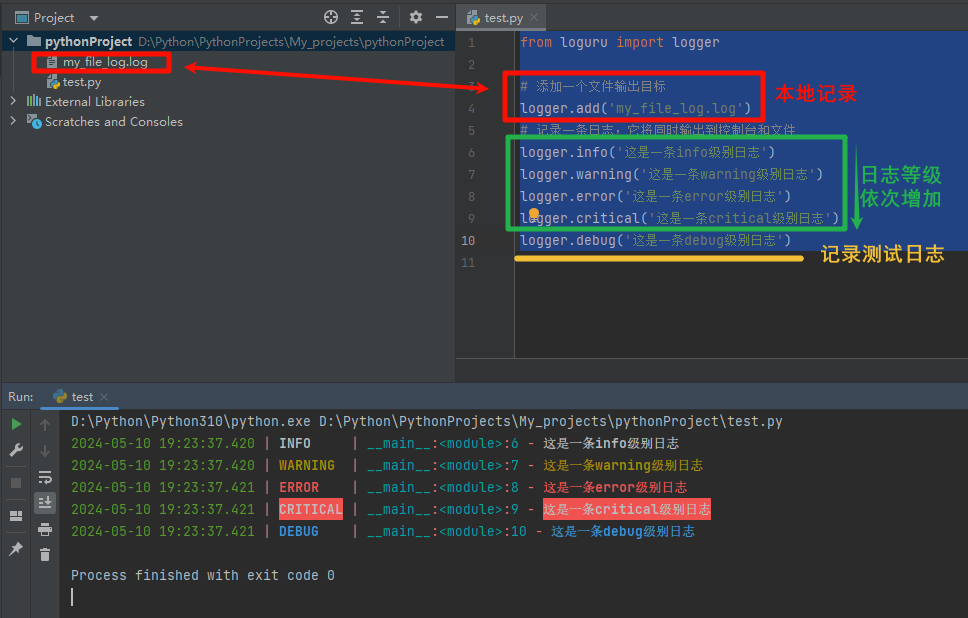Clear console with trash icon
Screen dimensions: 968x618
tap(45, 555)
